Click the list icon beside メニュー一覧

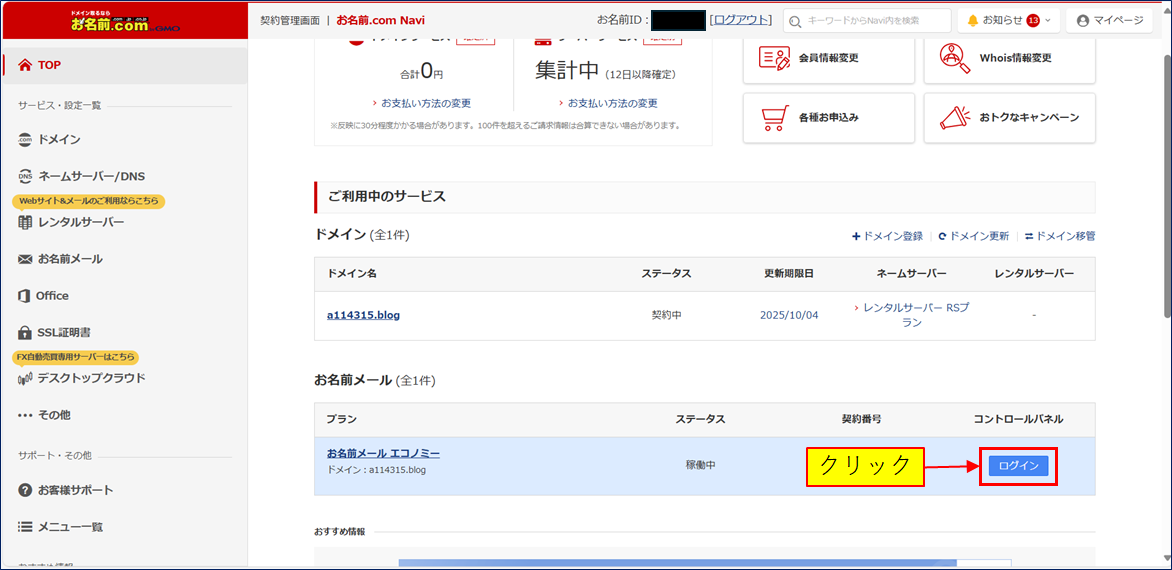click(25, 527)
